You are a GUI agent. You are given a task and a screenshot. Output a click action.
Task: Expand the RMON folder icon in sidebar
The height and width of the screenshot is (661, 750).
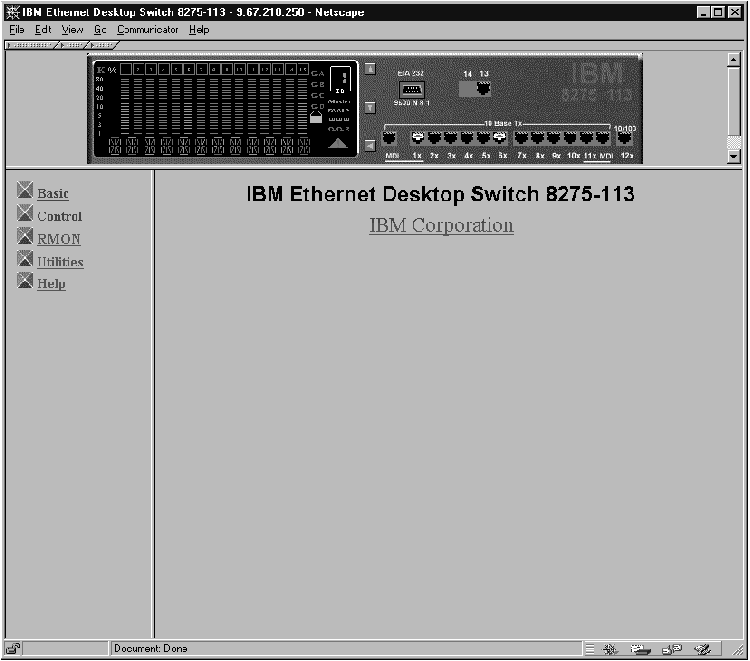click(x=25, y=237)
